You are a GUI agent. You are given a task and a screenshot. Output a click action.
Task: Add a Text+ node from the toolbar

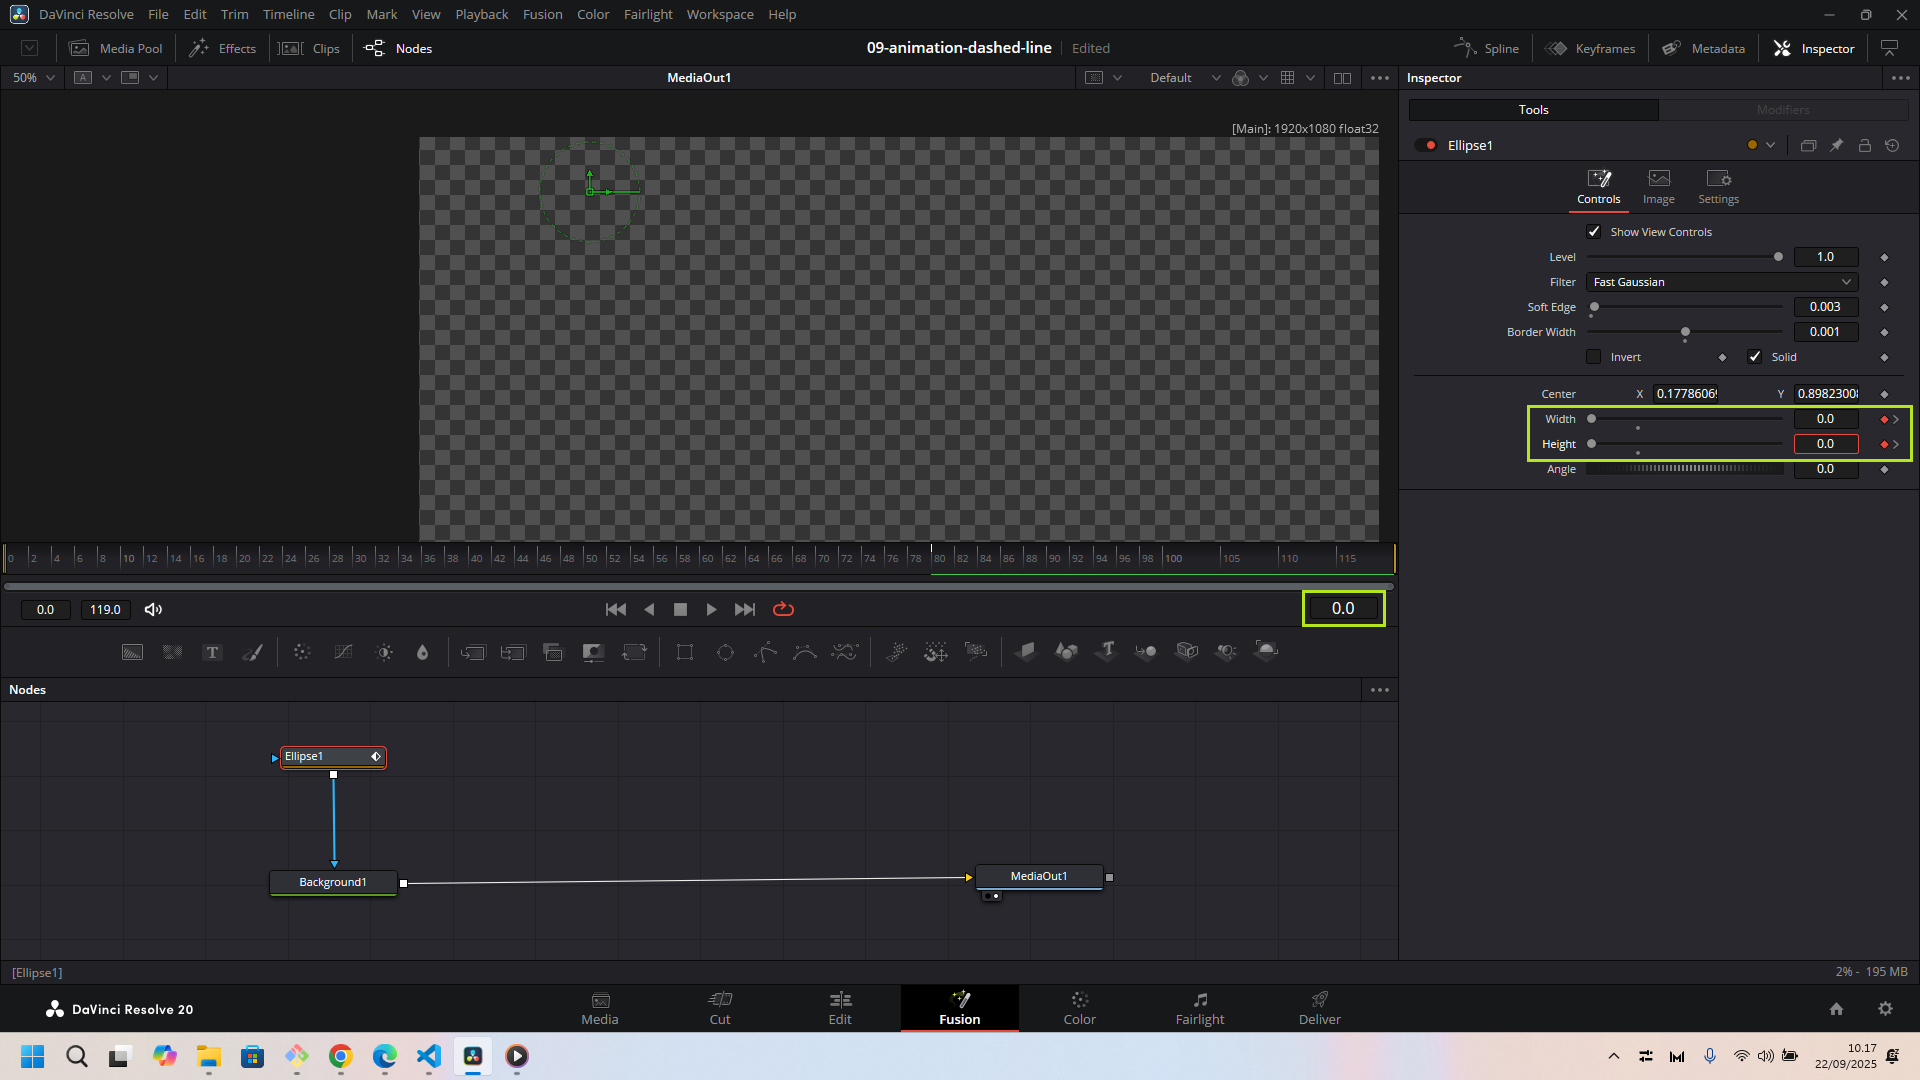point(212,652)
